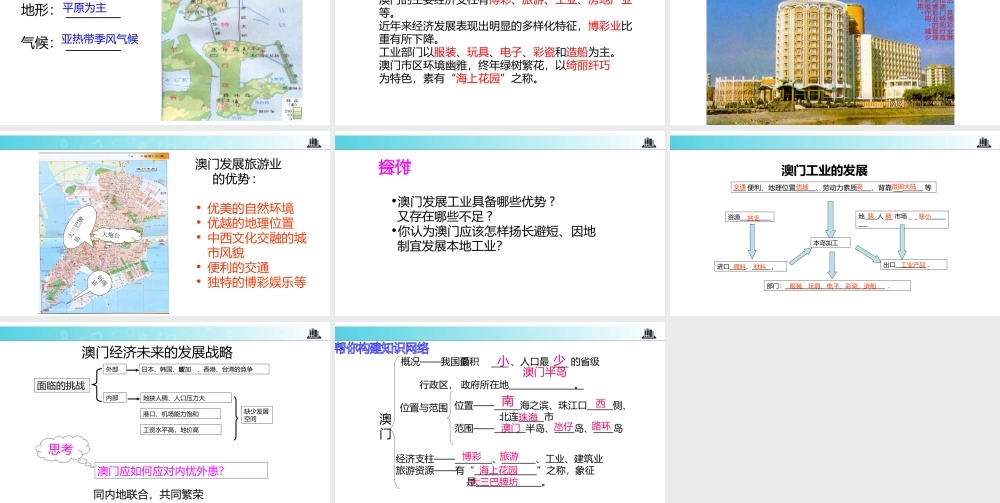The image size is (1000, 503).
Task: Click the title '澳门经济未来的发展战略'
Action: pos(157,353)
